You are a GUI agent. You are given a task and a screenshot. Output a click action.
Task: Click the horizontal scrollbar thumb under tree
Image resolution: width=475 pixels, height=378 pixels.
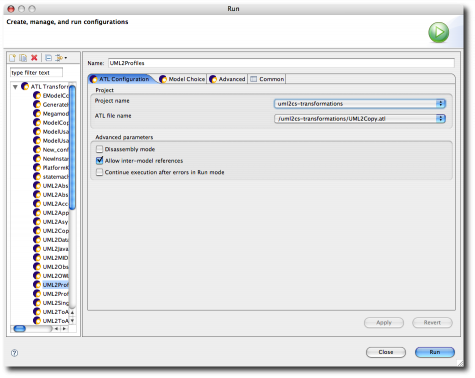[x=20, y=329]
